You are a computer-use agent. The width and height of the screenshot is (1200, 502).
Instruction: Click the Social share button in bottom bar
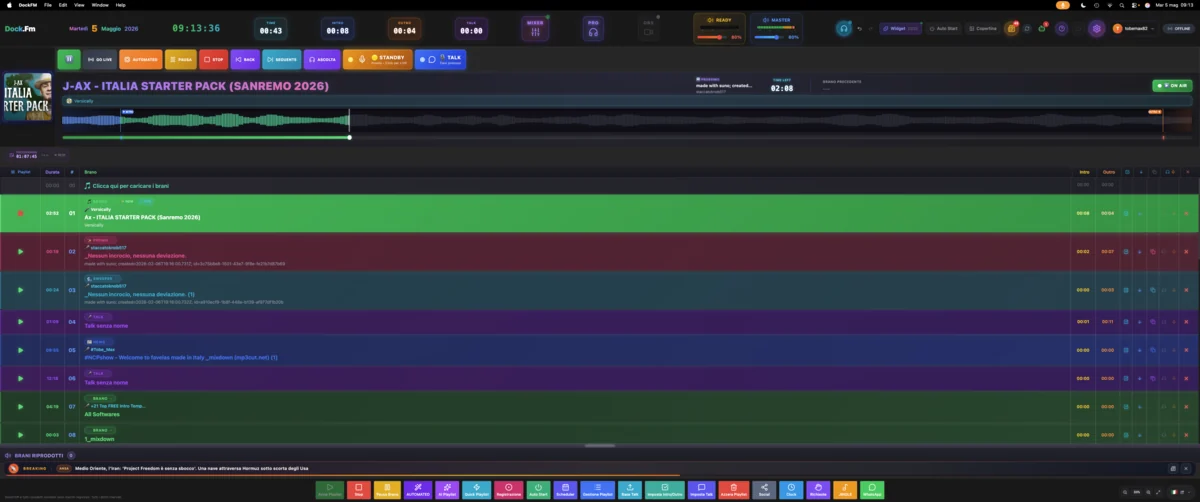(x=764, y=490)
